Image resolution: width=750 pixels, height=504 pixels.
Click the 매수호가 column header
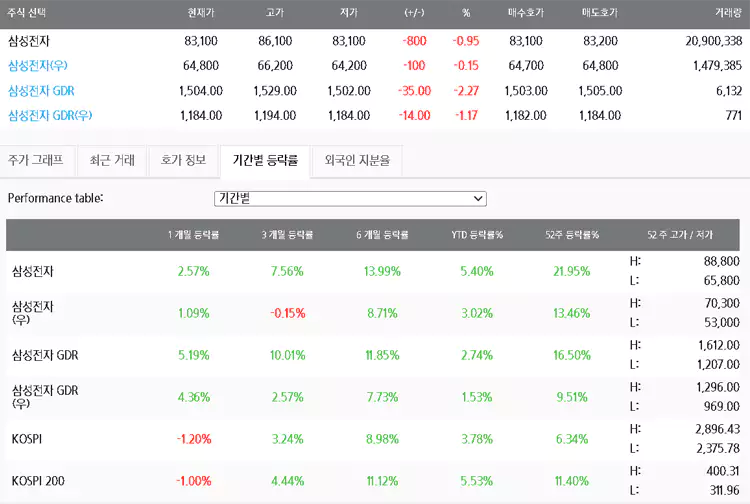tap(526, 13)
